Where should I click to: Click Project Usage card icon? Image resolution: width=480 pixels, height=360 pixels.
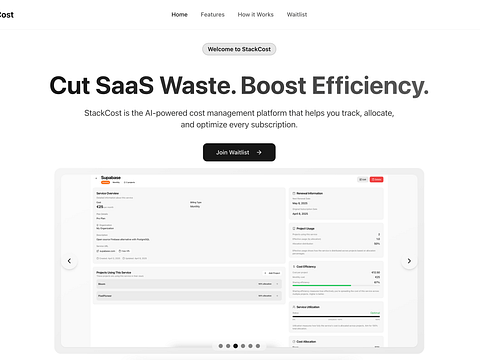point(294,229)
